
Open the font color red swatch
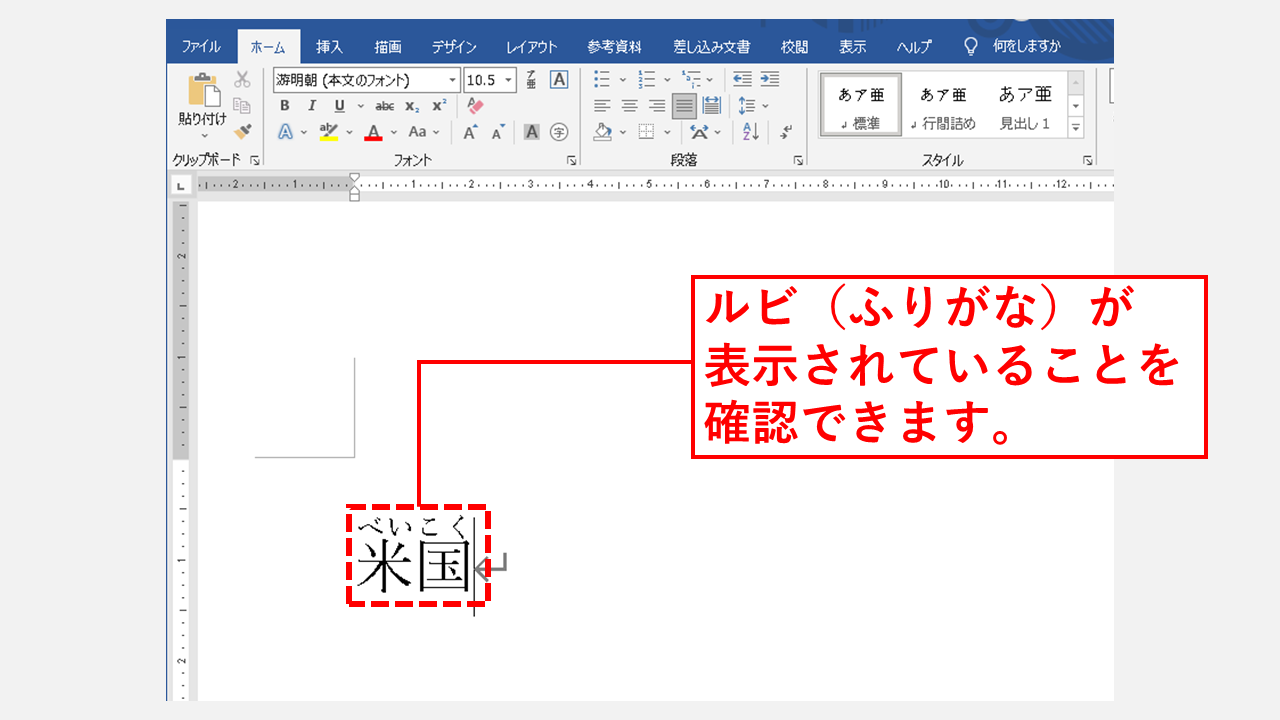373,133
